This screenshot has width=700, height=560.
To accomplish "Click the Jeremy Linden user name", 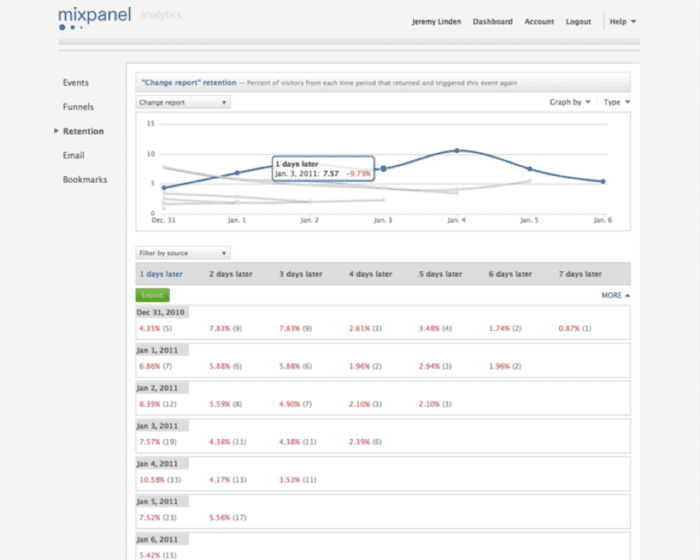I will coord(436,22).
